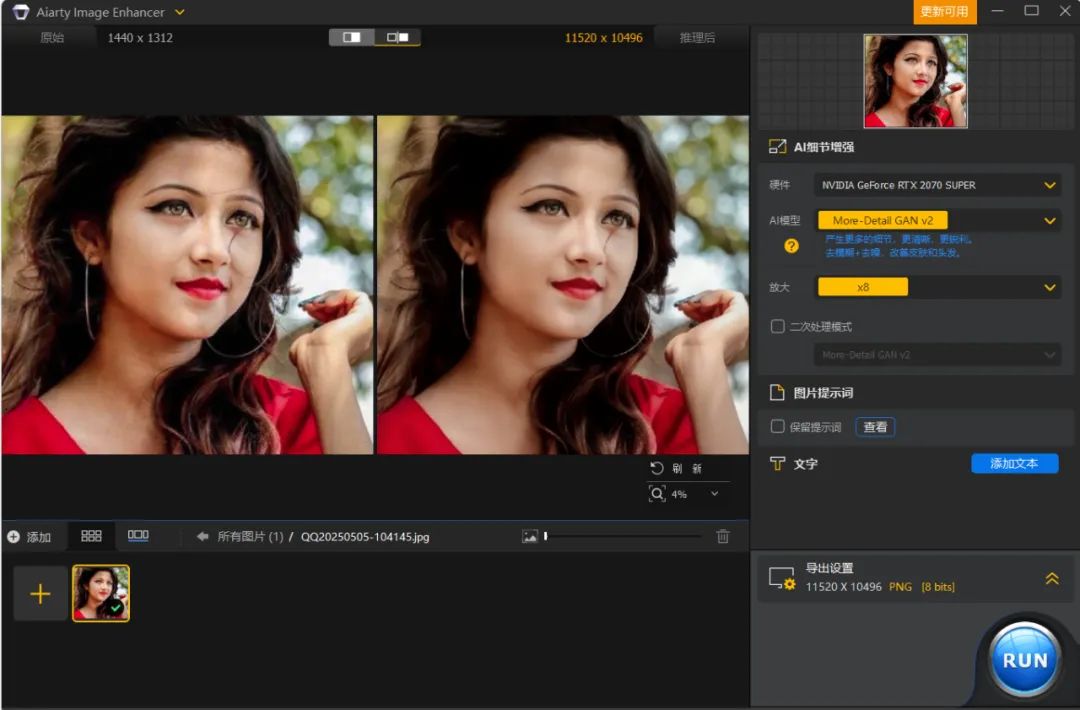Click the 1440 x 1312 original resolution text
This screenshot has width=1080, height=710.
[x=140, y=38]
